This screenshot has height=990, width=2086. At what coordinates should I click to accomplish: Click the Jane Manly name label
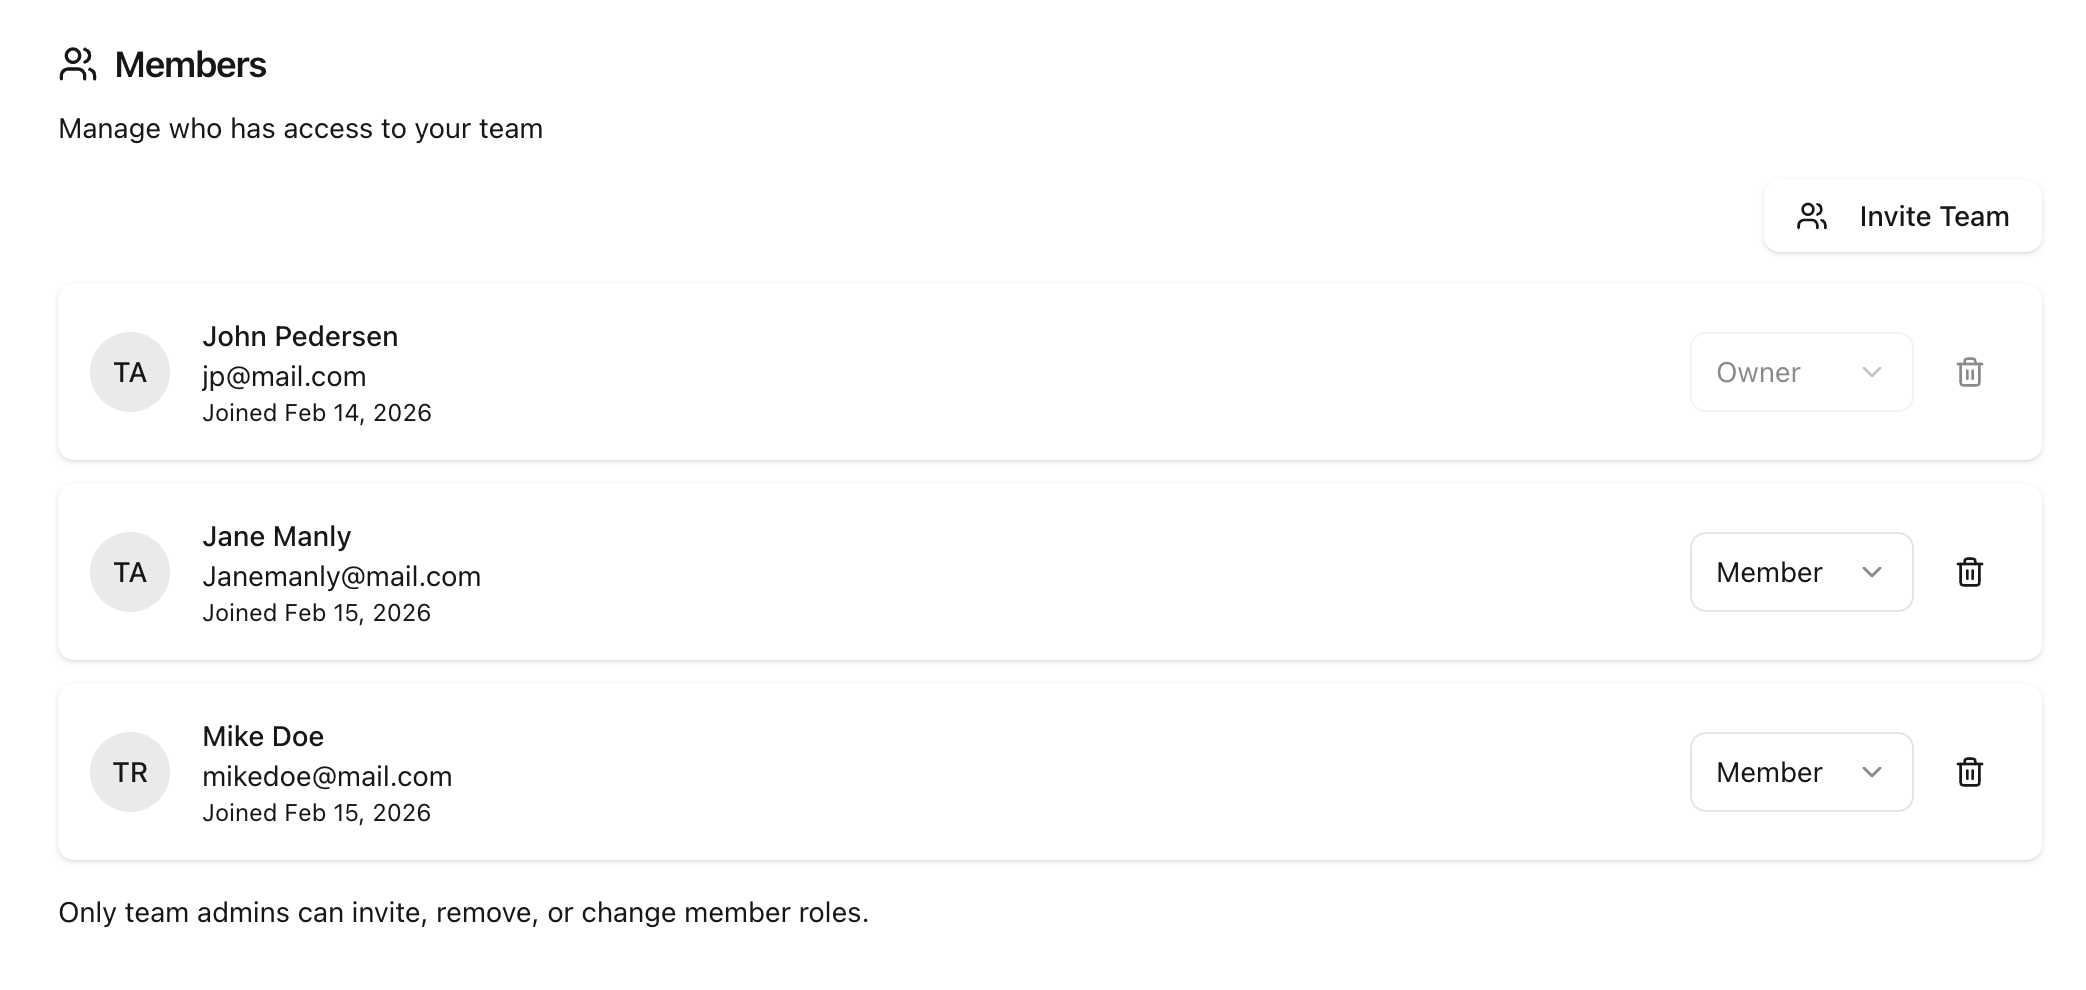pos(276,536)
